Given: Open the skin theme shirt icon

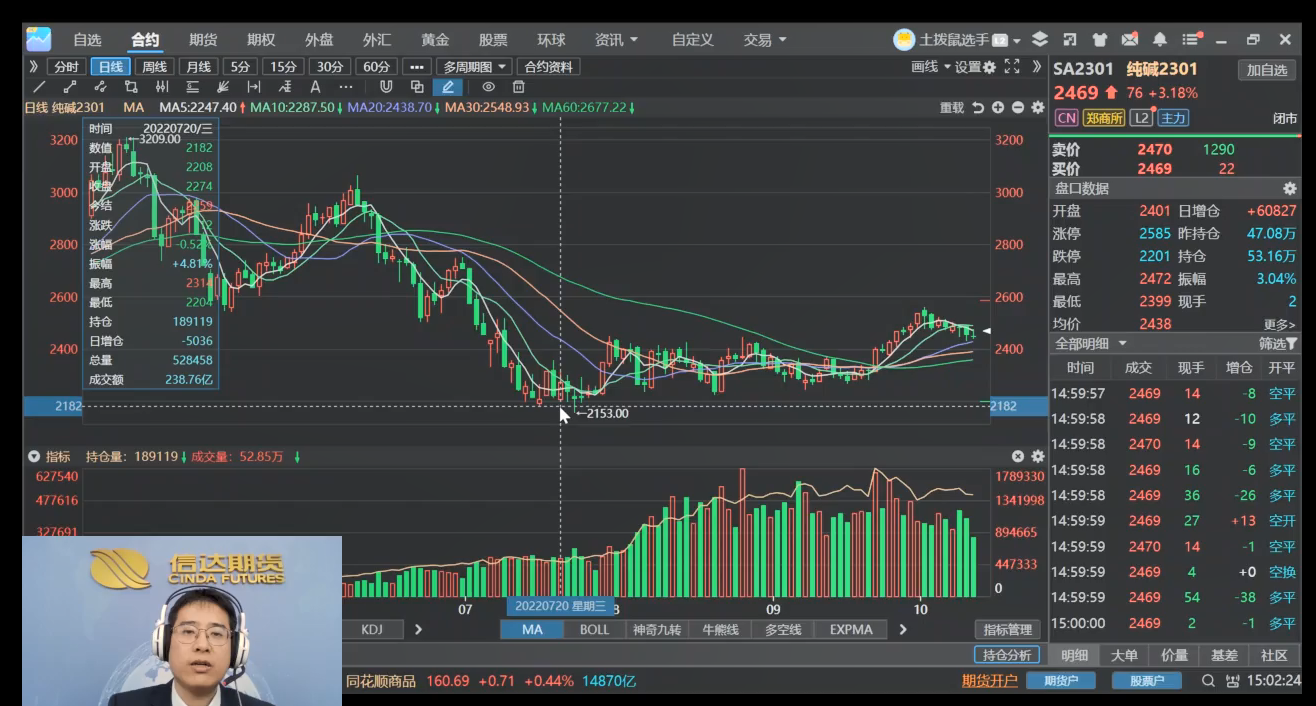Looking at the screenshot, I should [1100, 40].
